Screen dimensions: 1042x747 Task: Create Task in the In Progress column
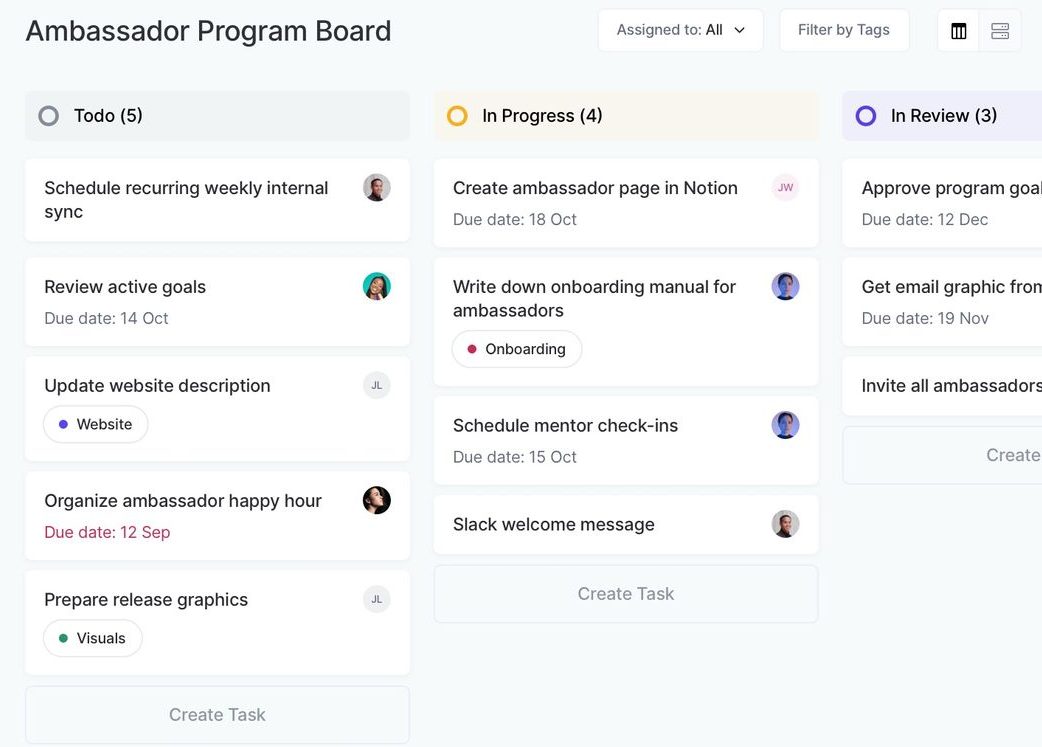[625, 594]
